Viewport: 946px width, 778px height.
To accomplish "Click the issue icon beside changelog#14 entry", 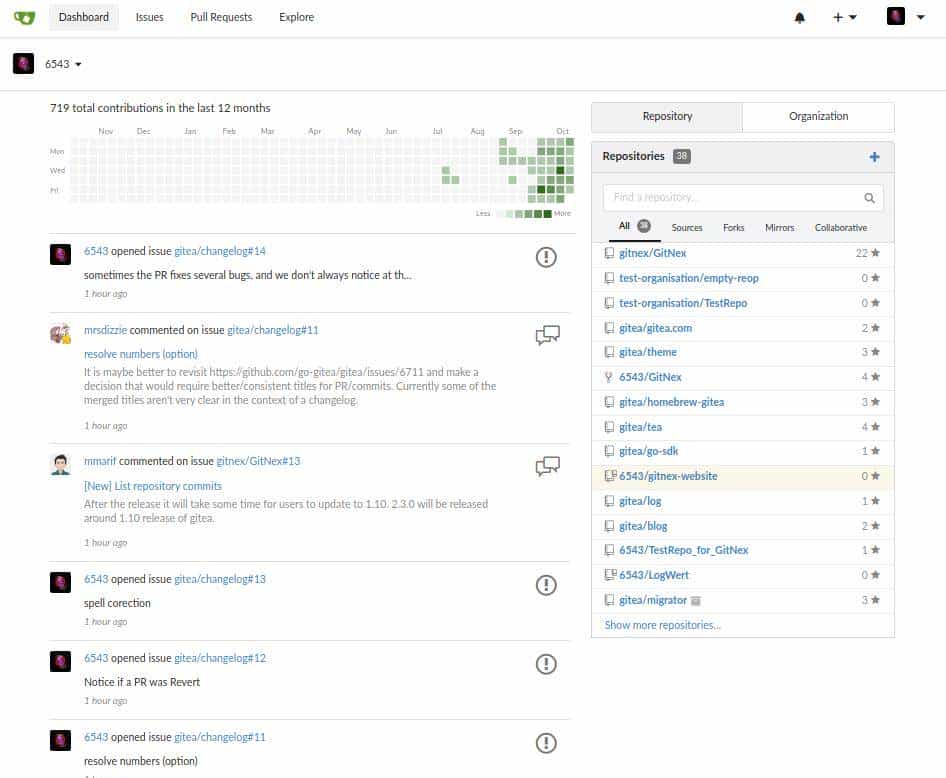I will [546, 257].
